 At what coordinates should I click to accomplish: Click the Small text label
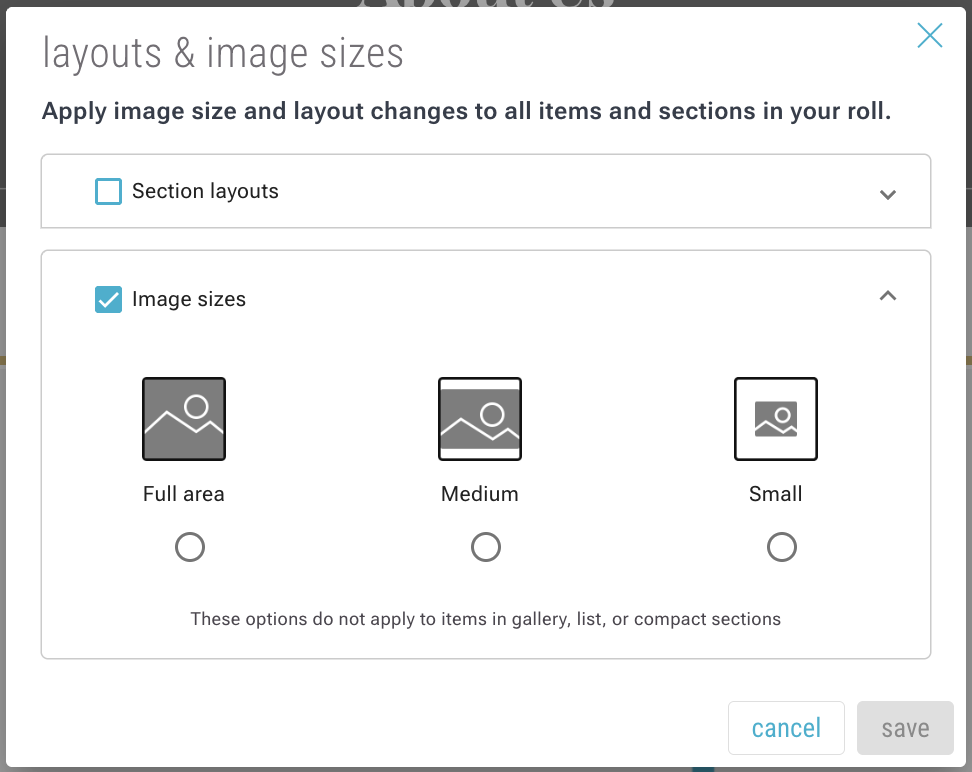coord(776,494)
